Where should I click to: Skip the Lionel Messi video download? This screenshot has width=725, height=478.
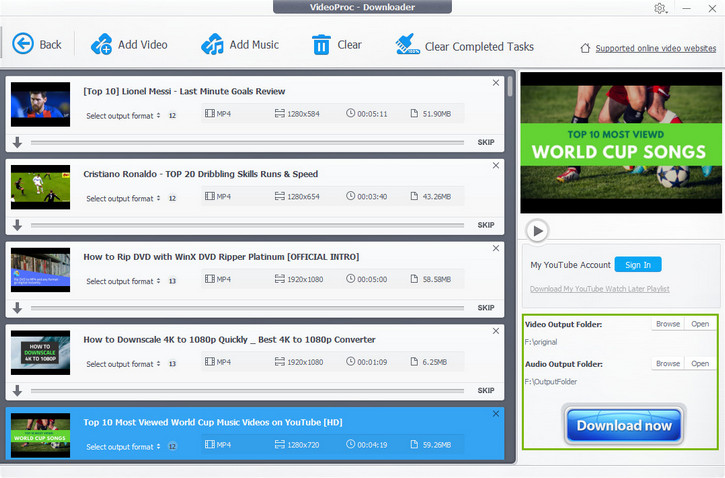[x=485, y=142]
